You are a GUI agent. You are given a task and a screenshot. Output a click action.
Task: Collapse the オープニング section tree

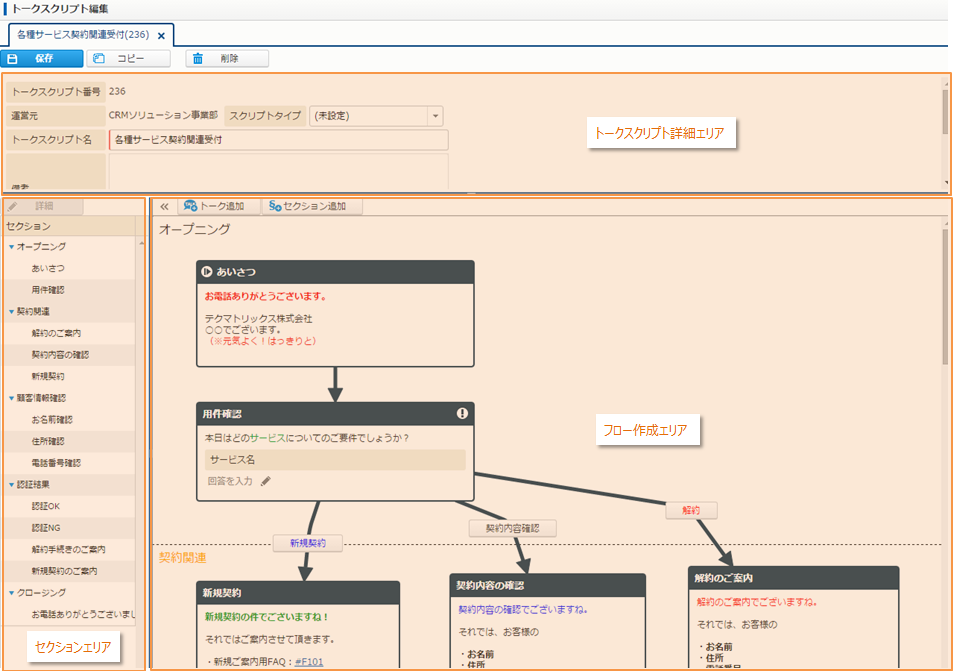(11, 246)
